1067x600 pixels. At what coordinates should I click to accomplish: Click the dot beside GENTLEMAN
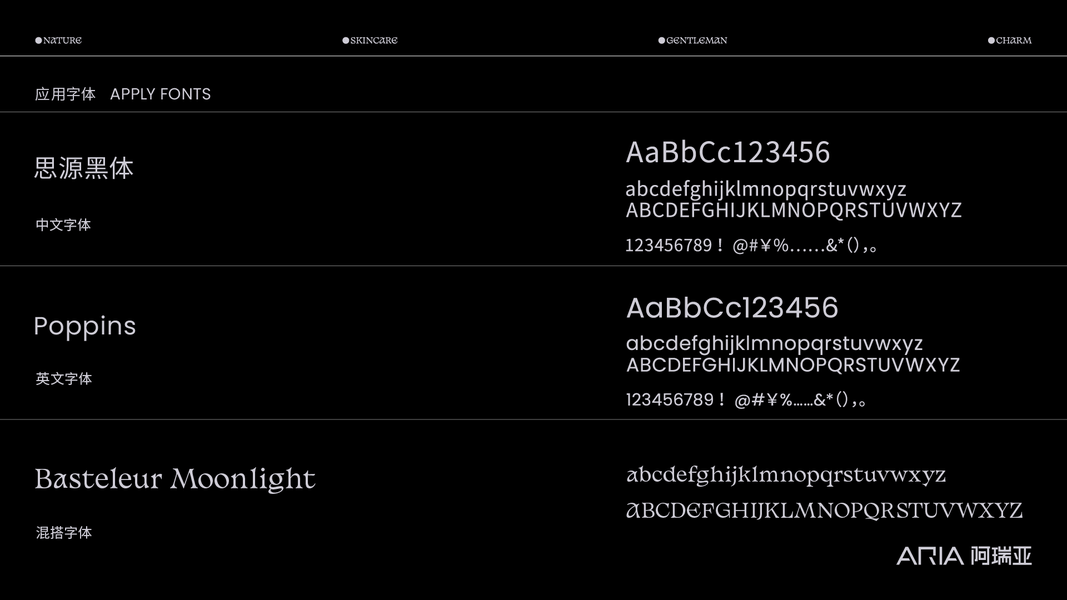(661, 41)
